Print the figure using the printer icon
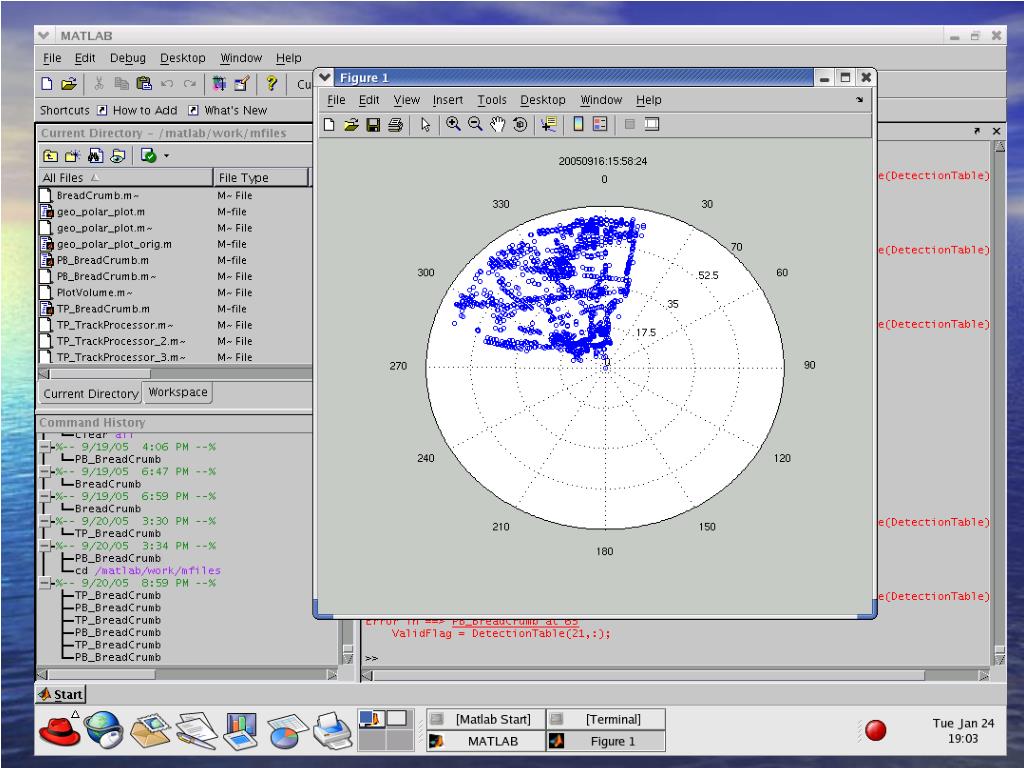This screenshot has height=768, width=1024. tap(395, 124)
